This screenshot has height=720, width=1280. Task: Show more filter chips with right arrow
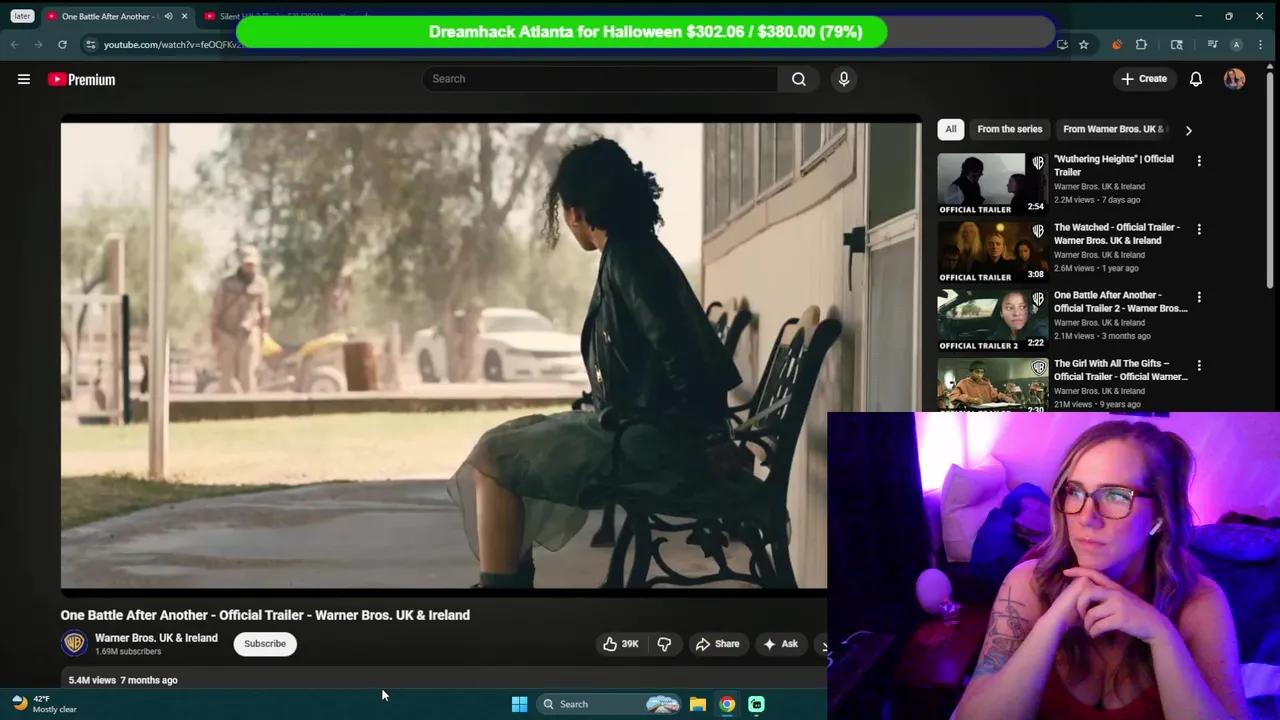1188,130
